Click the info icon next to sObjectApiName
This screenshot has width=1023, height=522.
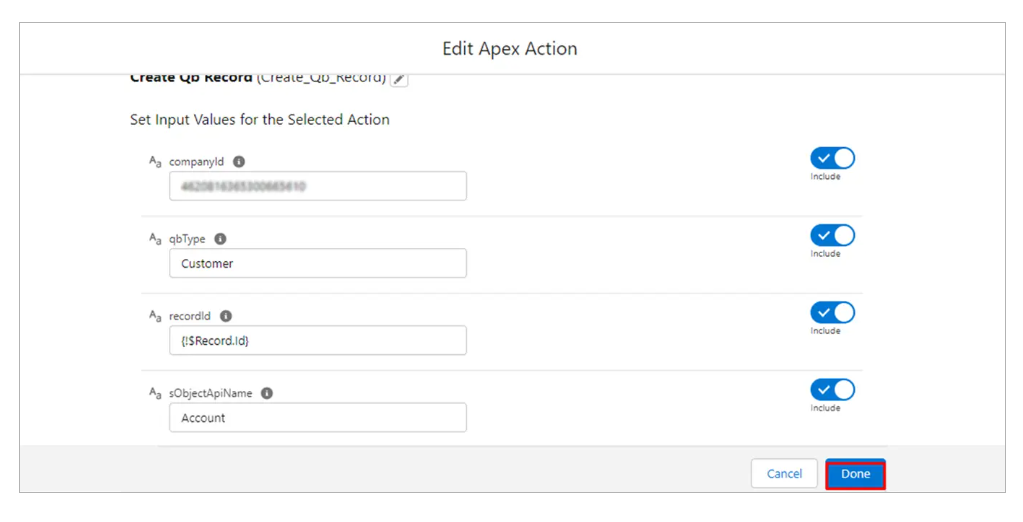coord(267,393)
